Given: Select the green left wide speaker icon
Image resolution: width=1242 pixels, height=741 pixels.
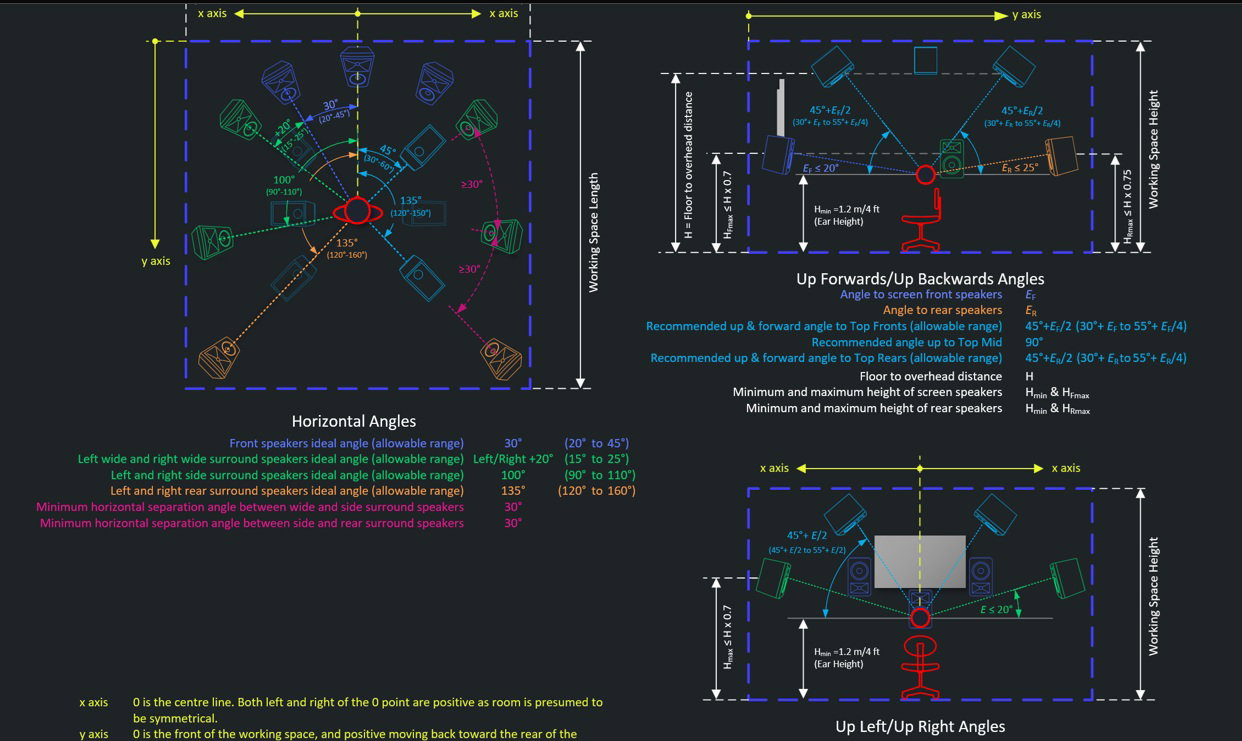Looking at the screenshot, I should [241, 120].
